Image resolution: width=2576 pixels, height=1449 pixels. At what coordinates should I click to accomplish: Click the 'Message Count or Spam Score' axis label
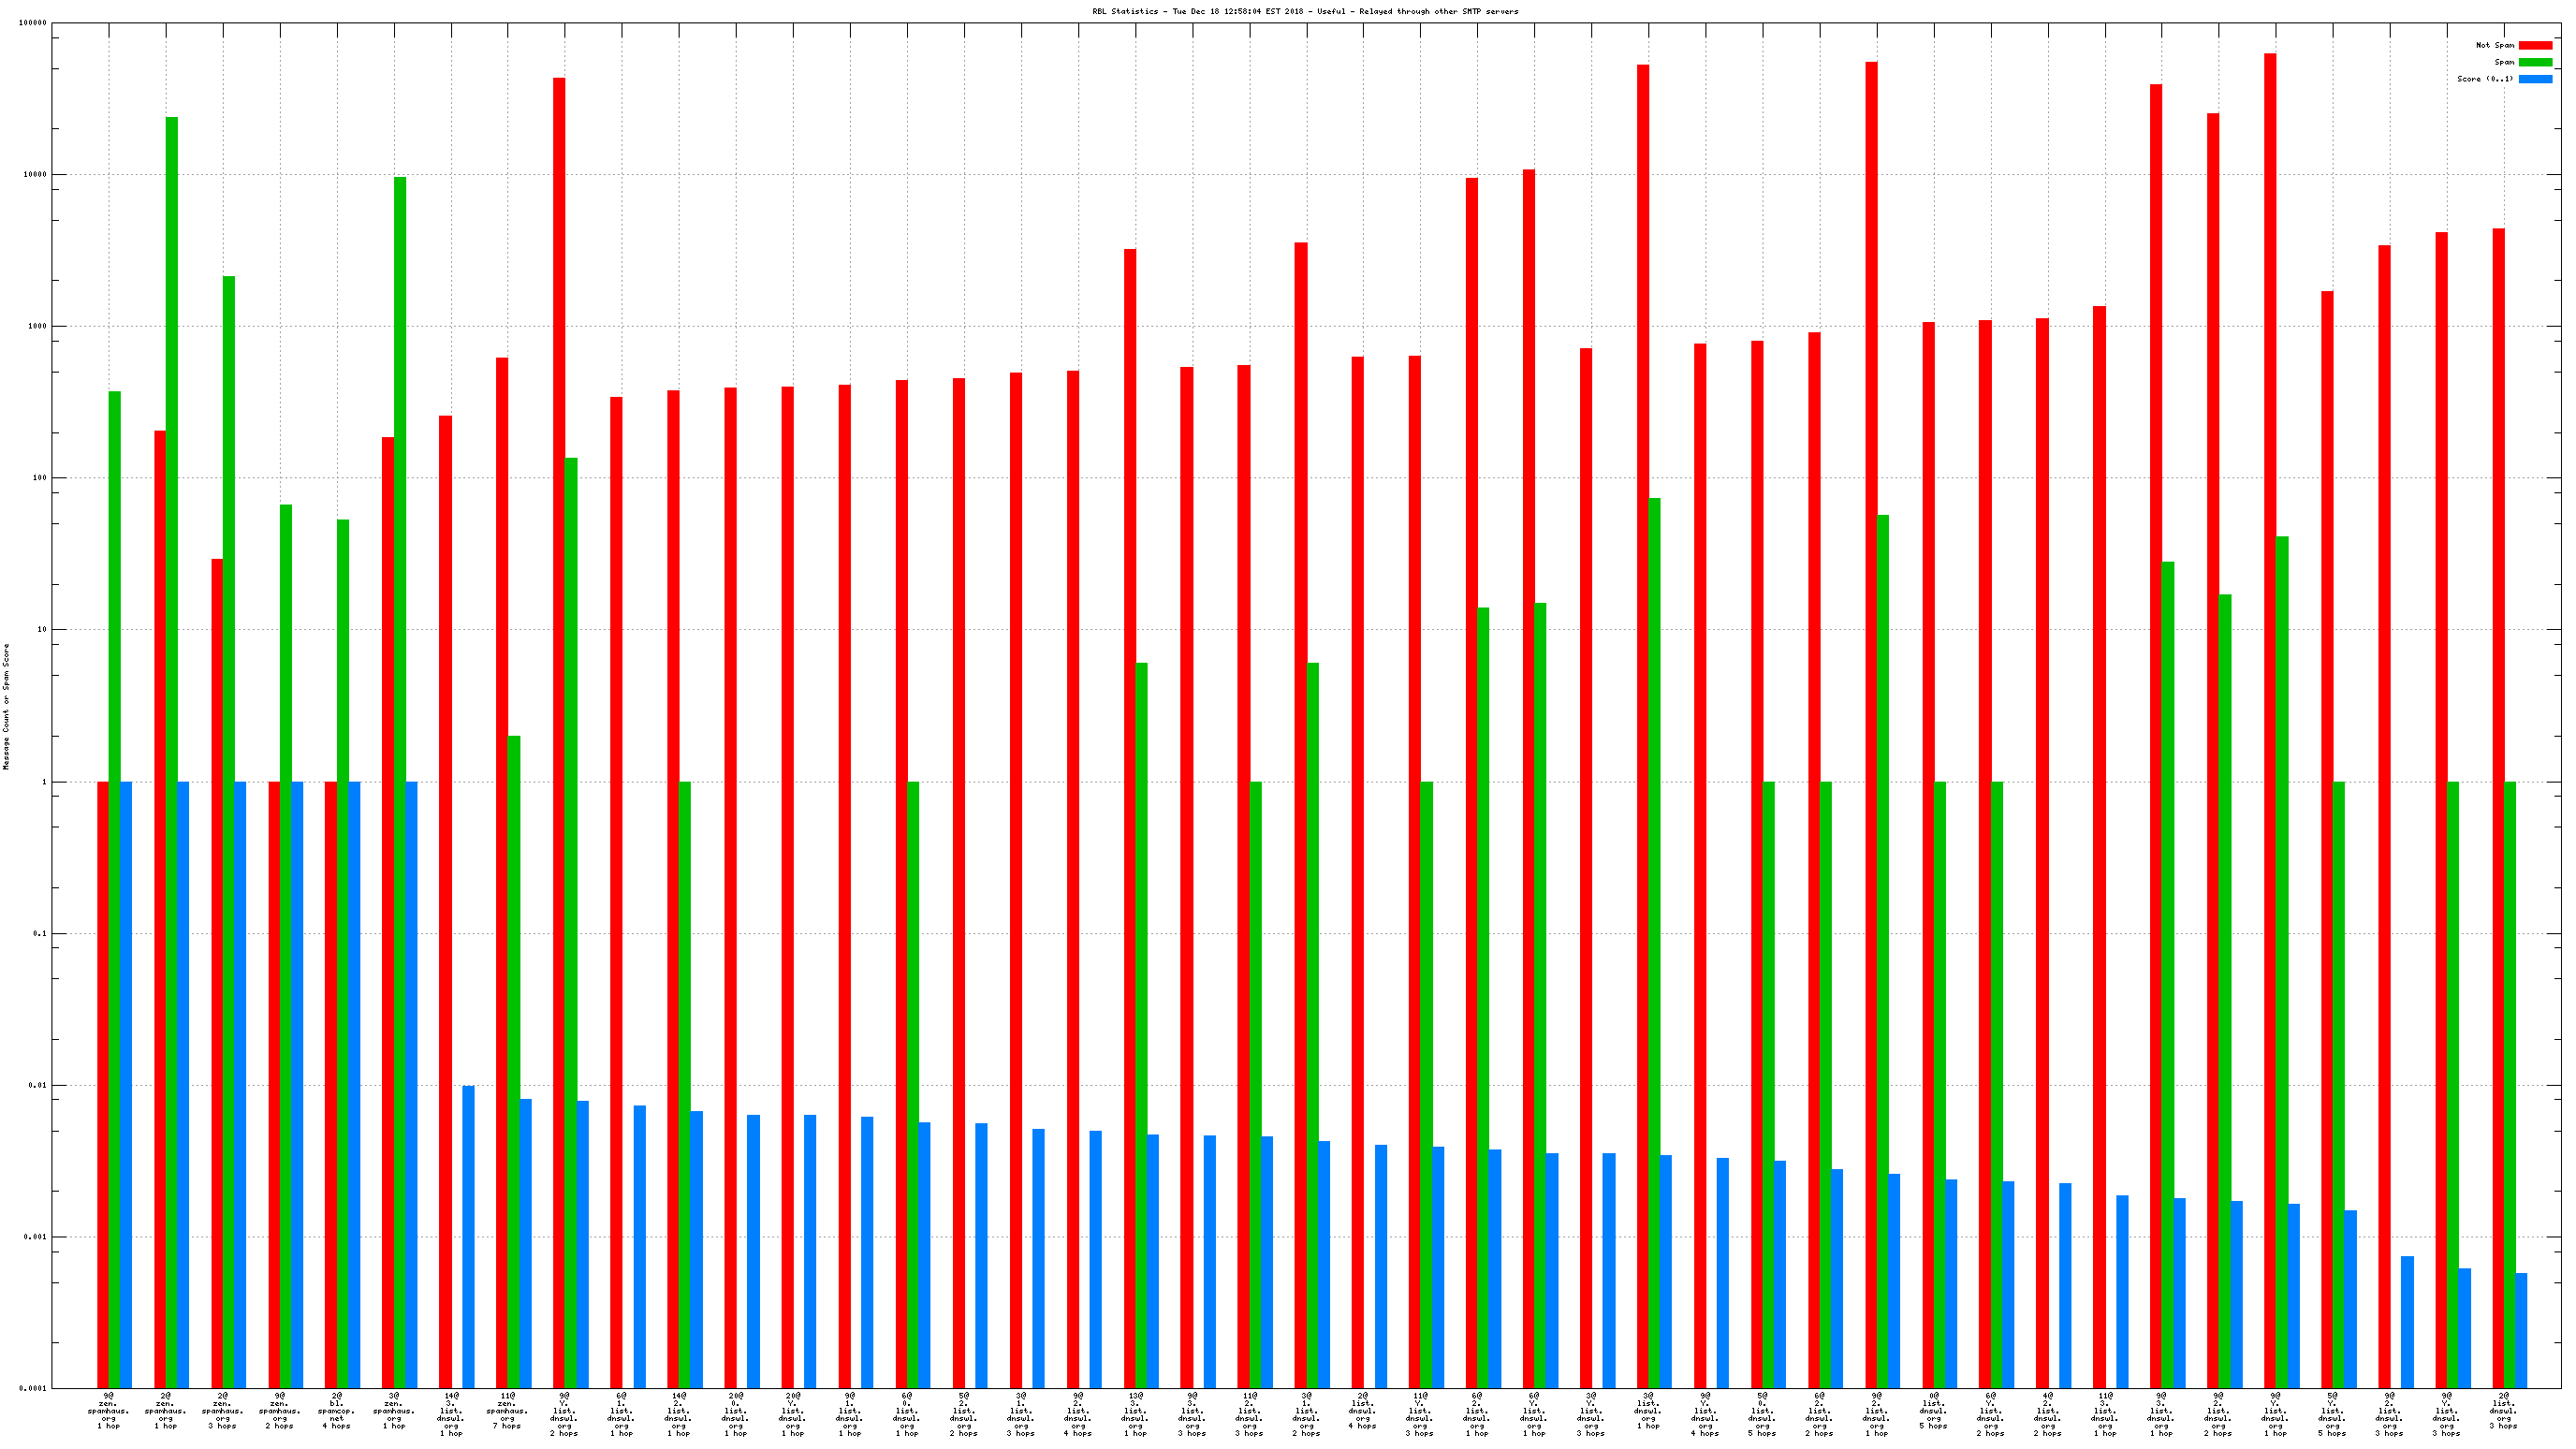click(x=6, y=706)
